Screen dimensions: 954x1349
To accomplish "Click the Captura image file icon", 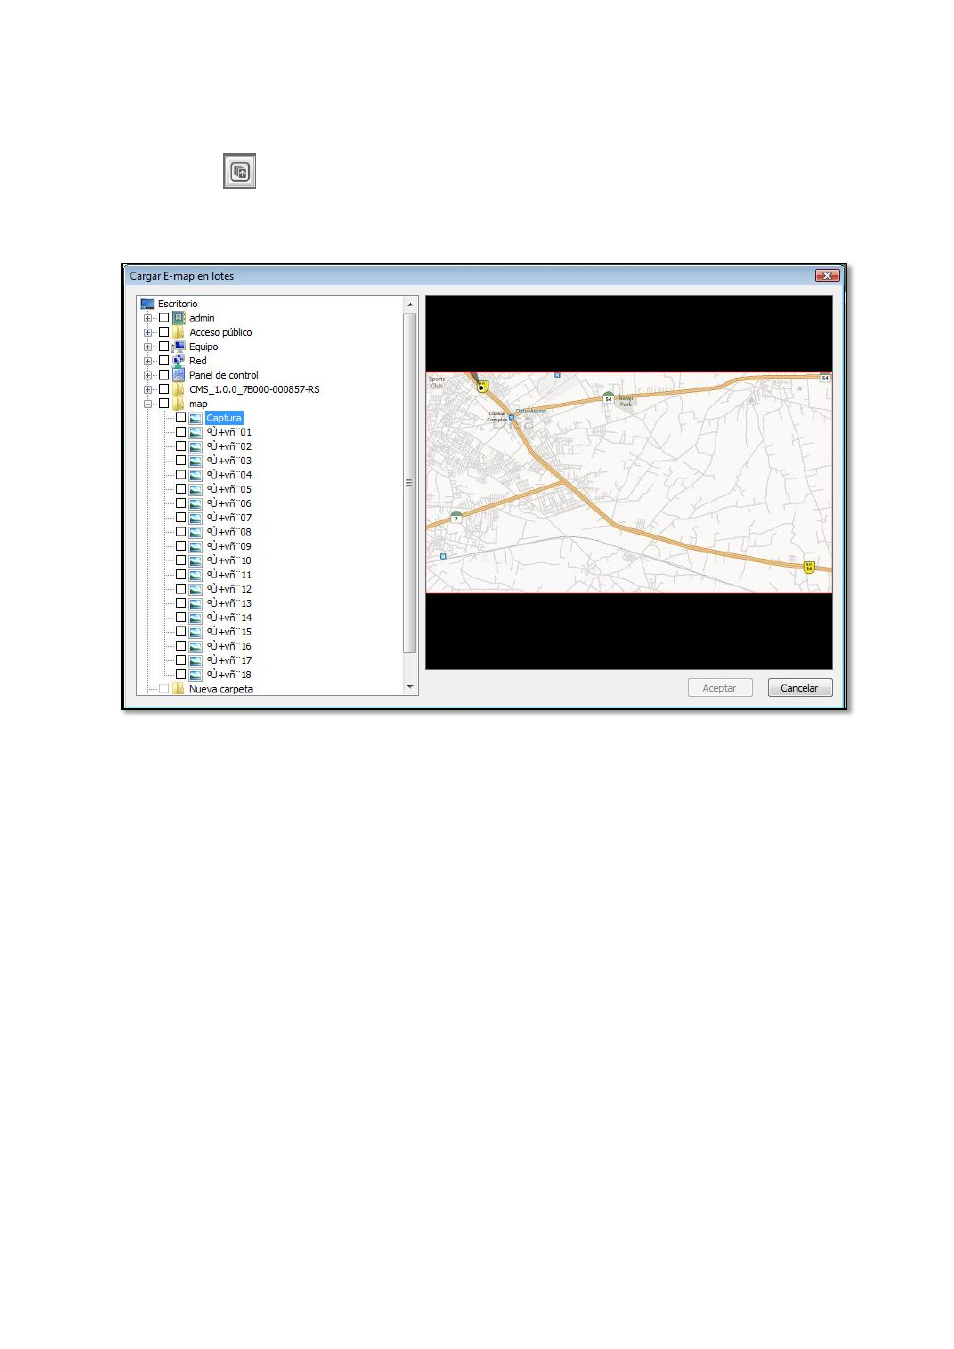I will [196, 418].
